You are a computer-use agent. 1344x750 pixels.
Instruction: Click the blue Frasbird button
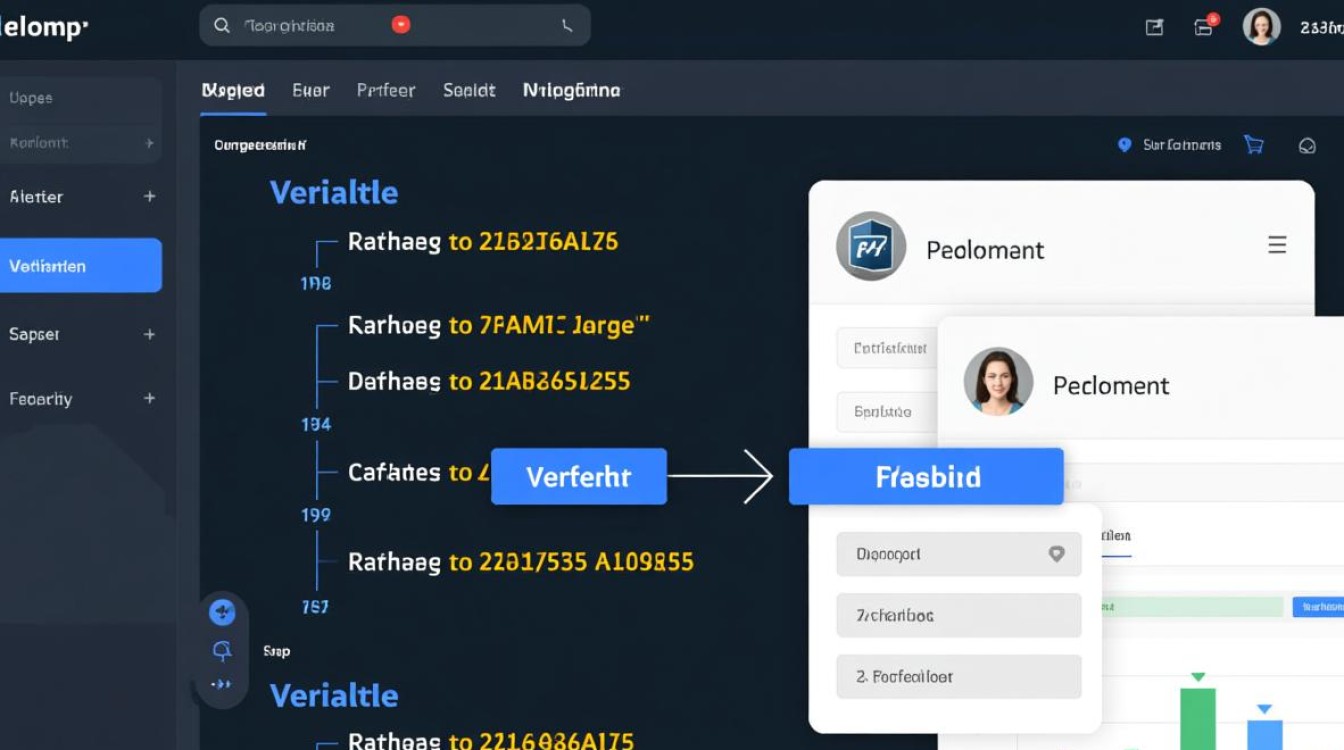926,477
